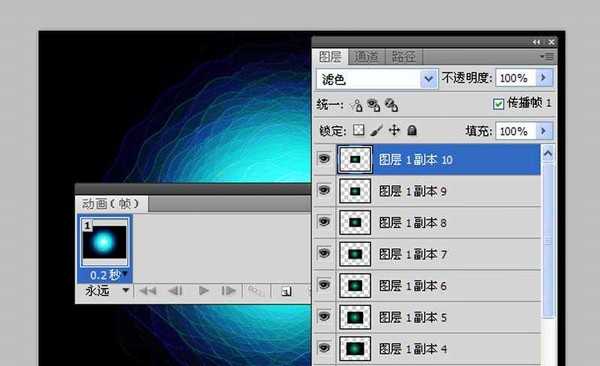
Task: Switch to the 图层 tab
Action: click(x=330, y=57)
